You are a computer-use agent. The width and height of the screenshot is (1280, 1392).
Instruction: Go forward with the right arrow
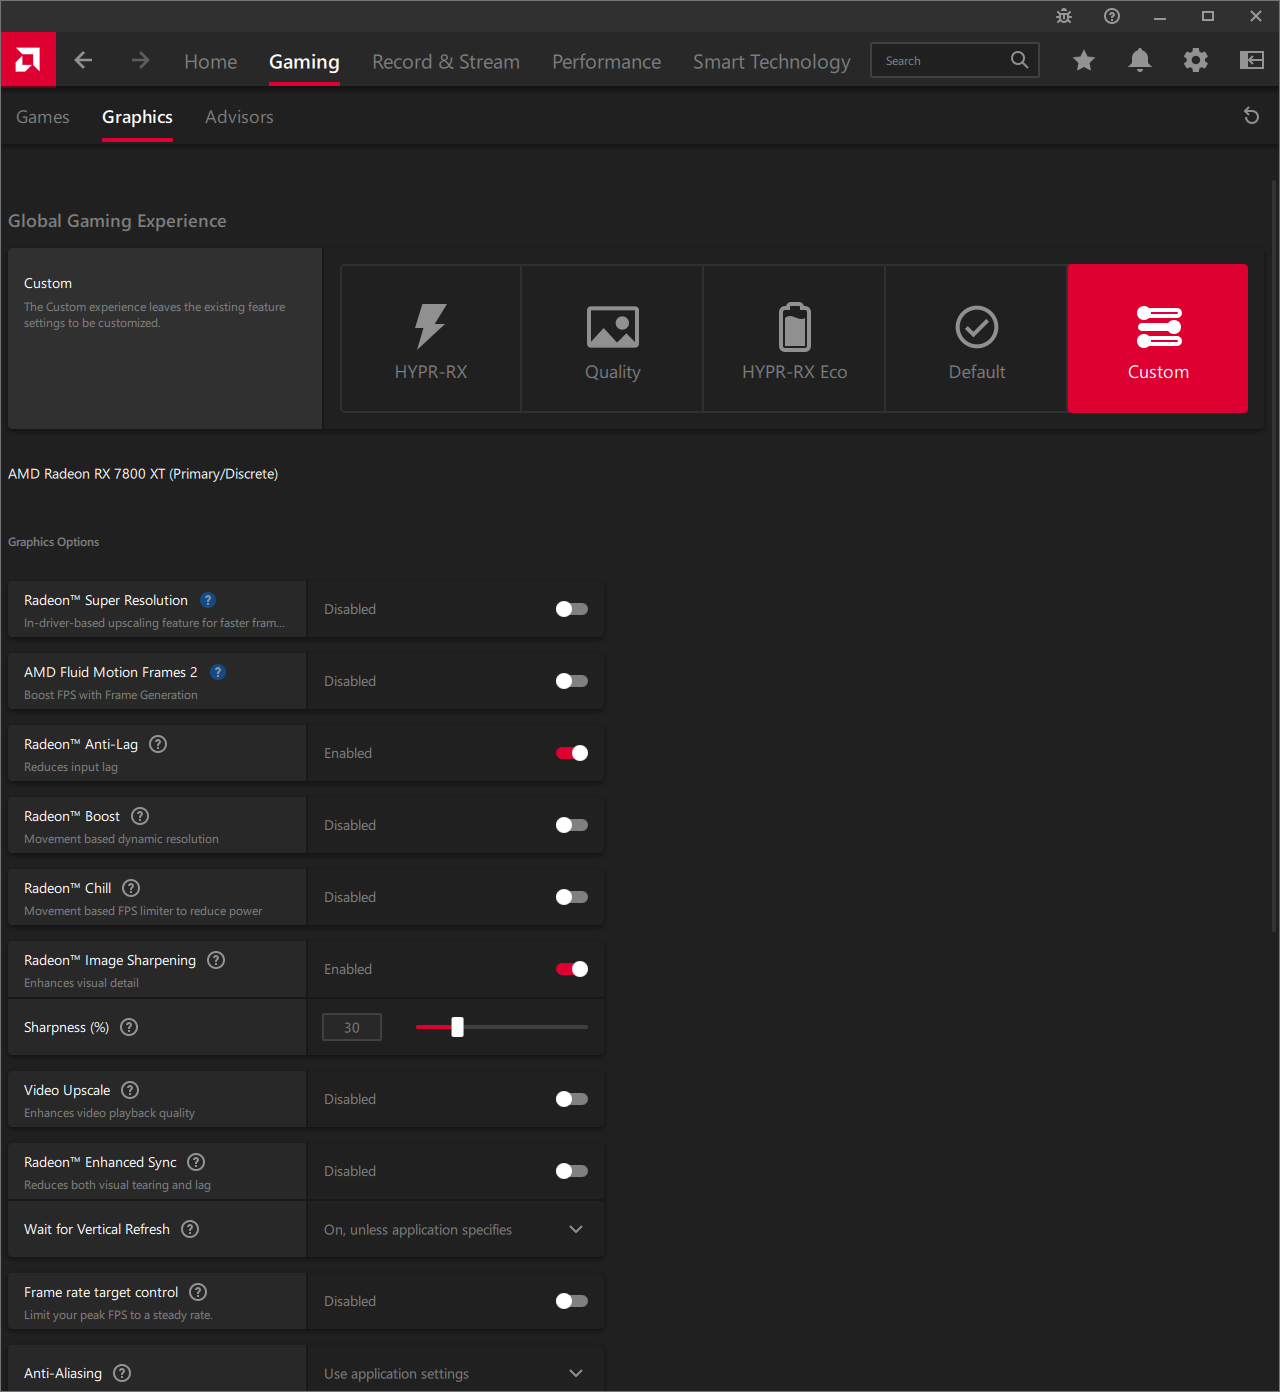click(x=140, y=60)
